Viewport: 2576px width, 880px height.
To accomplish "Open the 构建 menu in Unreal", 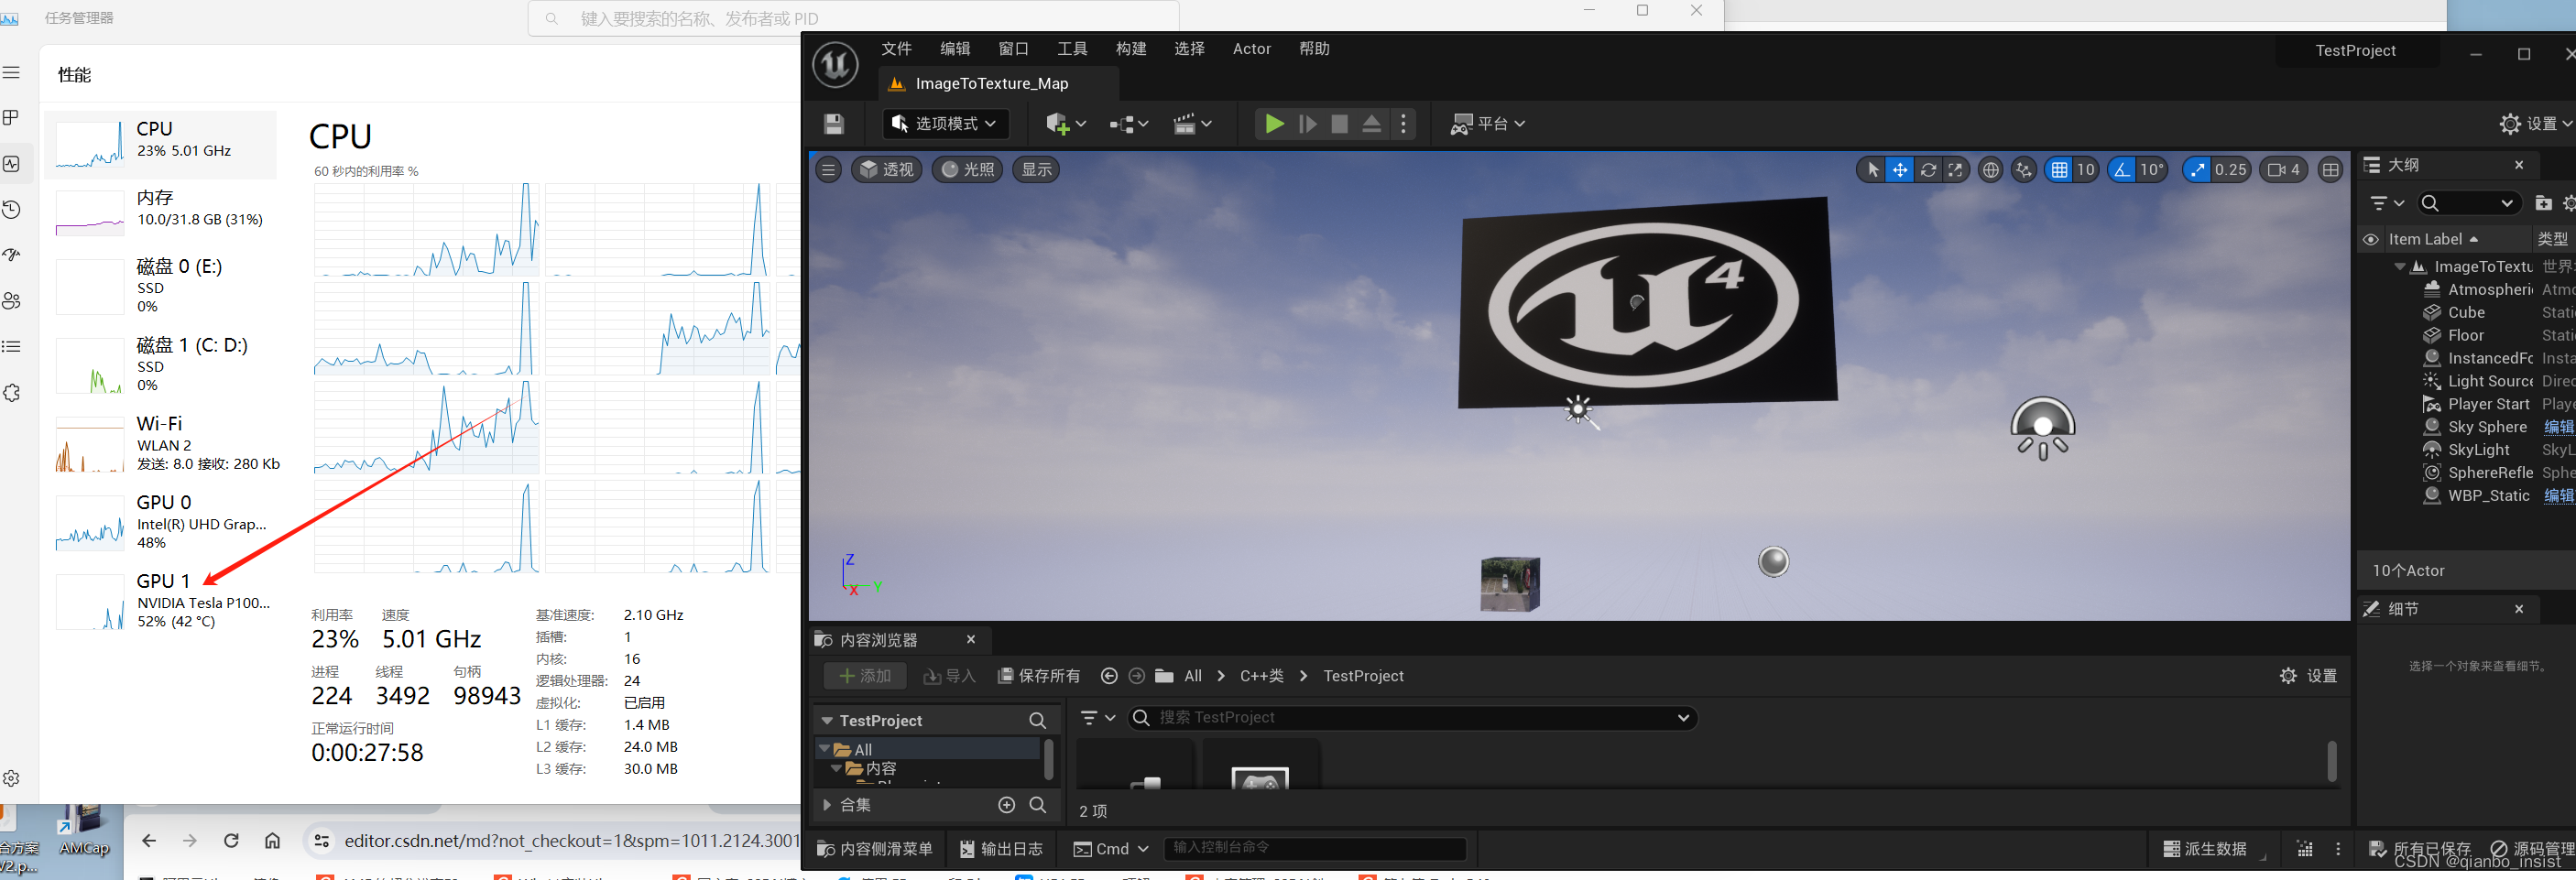I will (x=1131, y=49).
